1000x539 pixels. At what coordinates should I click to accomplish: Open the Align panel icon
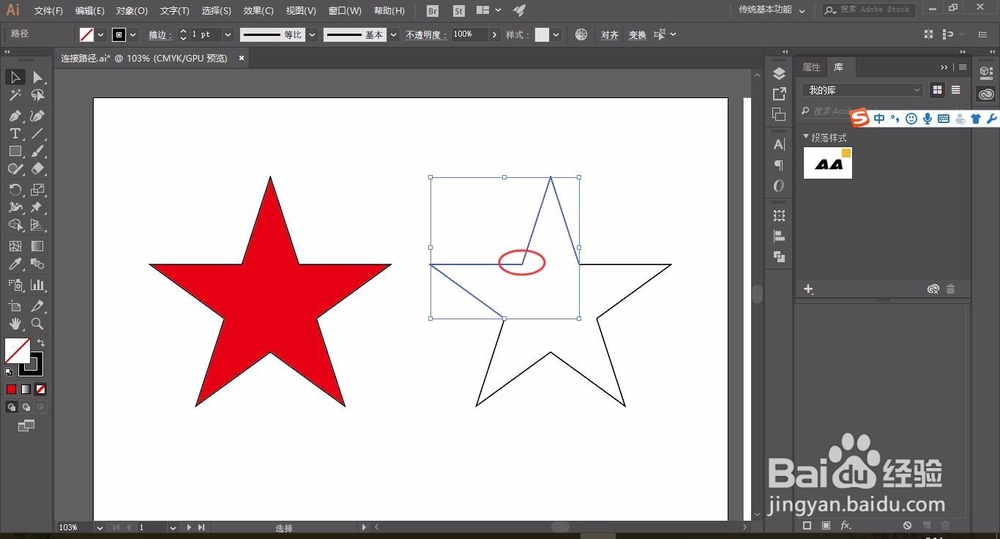(779, 236)
